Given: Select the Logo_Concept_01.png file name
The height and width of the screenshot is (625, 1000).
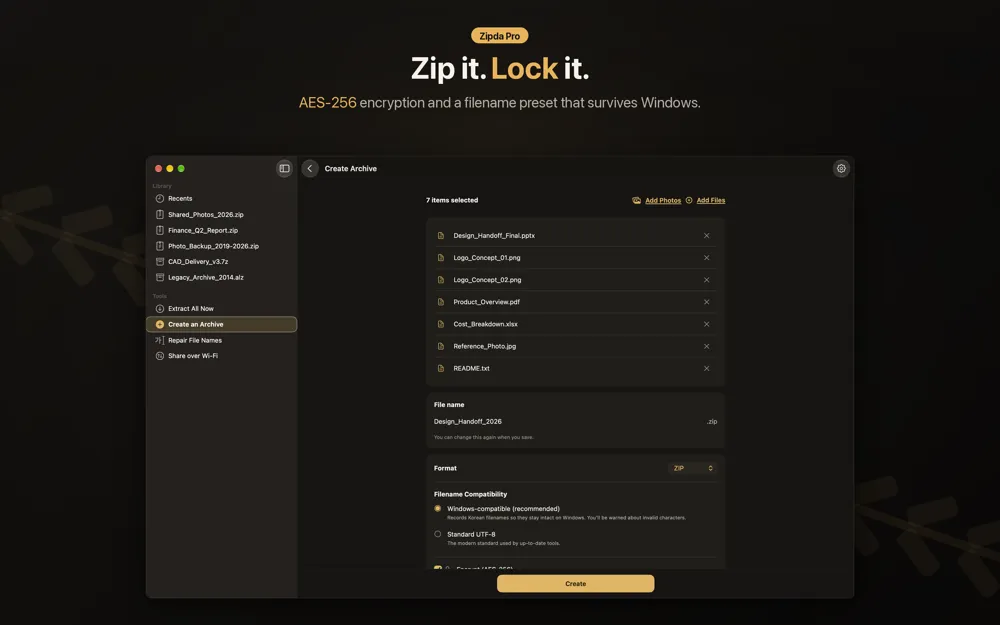Looking at the screenshot, I should click(x=487, y=258).
